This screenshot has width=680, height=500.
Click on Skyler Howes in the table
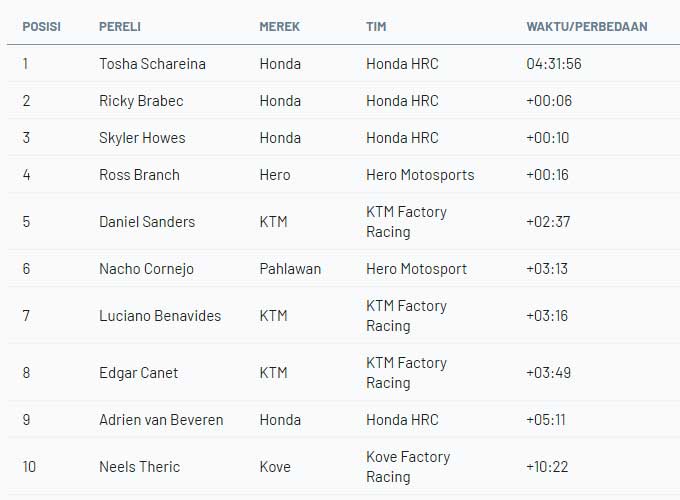click(142, 138)
